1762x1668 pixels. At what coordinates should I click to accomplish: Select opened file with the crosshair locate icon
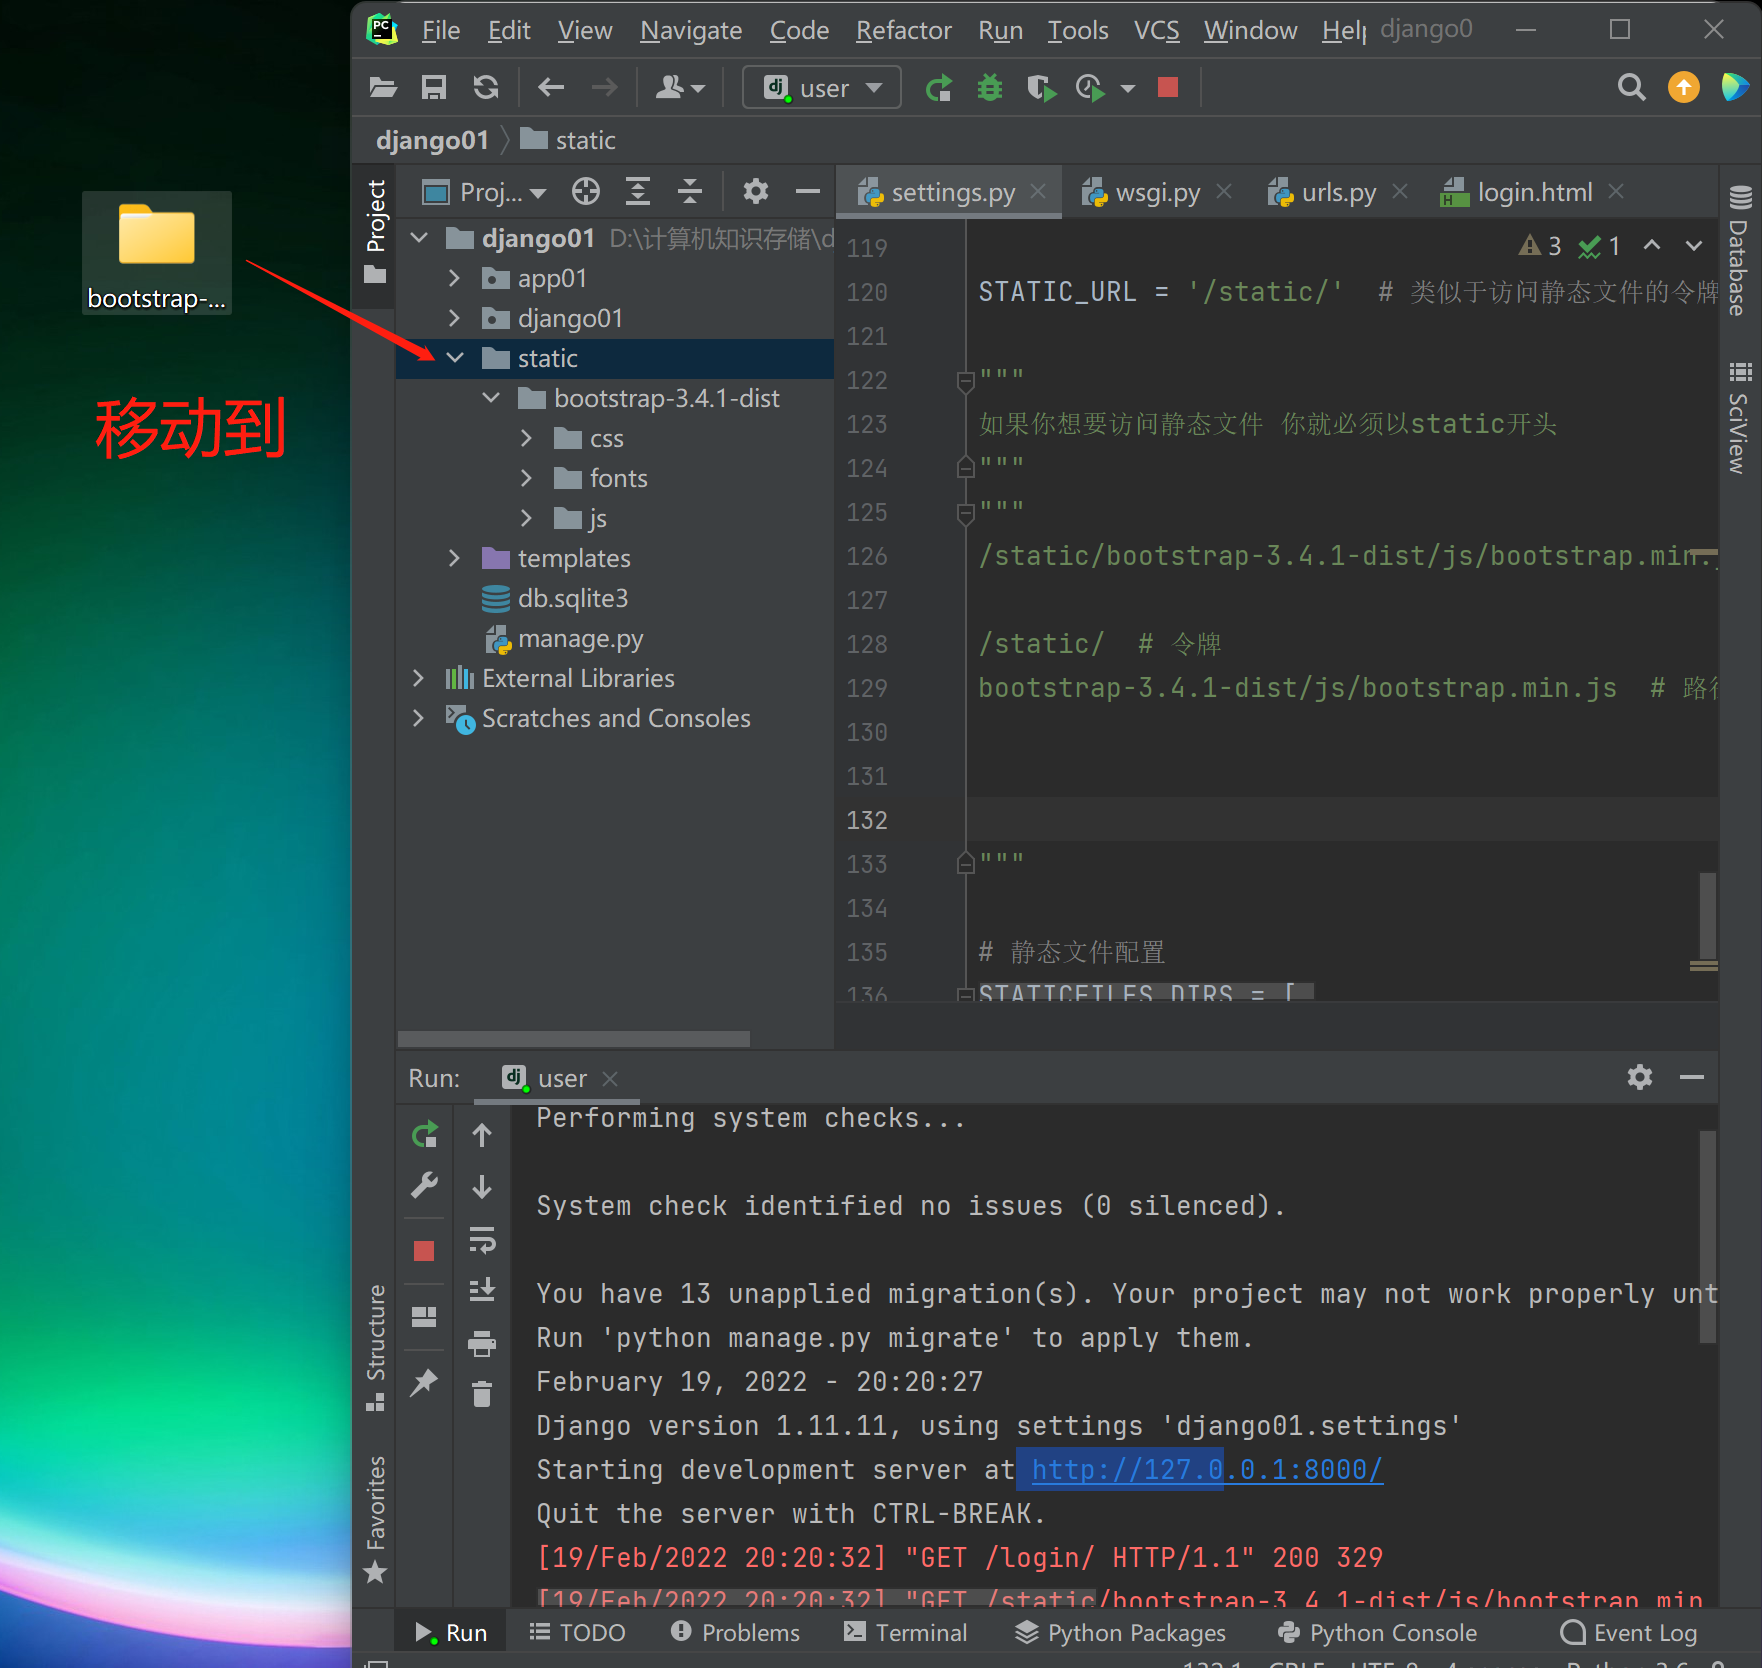(586, 191)
